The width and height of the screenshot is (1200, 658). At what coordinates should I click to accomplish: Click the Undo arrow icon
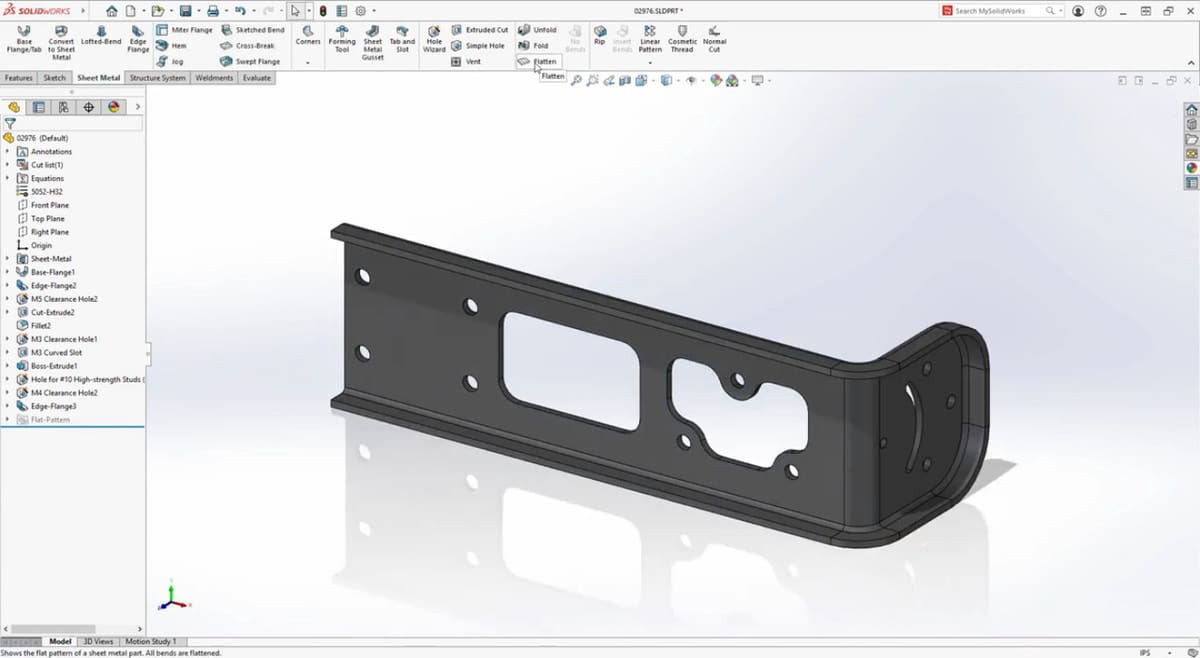point(239,11)
